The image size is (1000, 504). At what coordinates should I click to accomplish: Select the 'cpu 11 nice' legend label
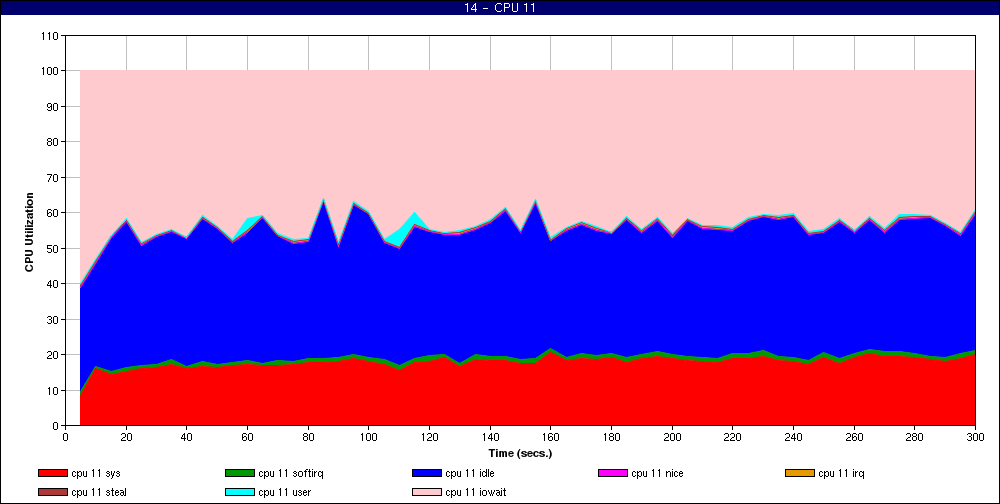pyautogui.click(x=657, y=473)
